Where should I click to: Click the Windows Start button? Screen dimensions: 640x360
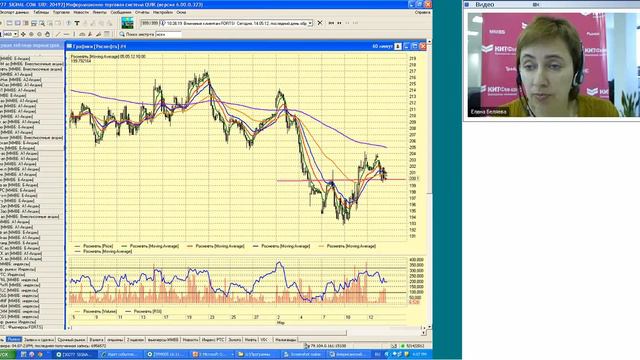click(x=7, y=354)
